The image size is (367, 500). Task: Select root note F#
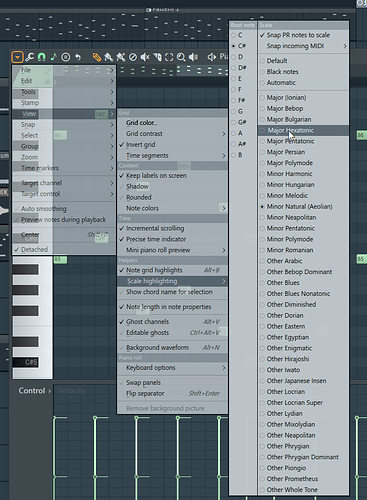243,100
